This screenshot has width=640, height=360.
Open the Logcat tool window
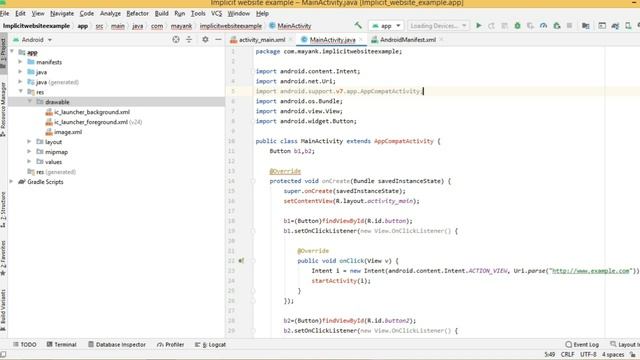pyautogui.click(x=210, y=344)
